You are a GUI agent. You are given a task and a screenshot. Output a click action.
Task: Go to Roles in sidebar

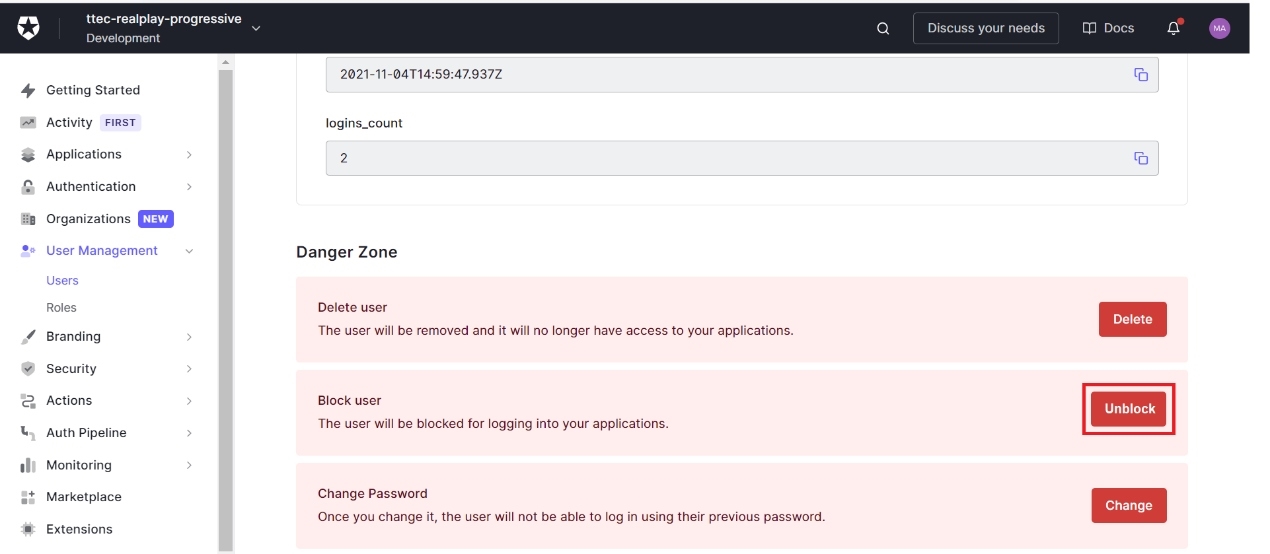click(61, 308)
